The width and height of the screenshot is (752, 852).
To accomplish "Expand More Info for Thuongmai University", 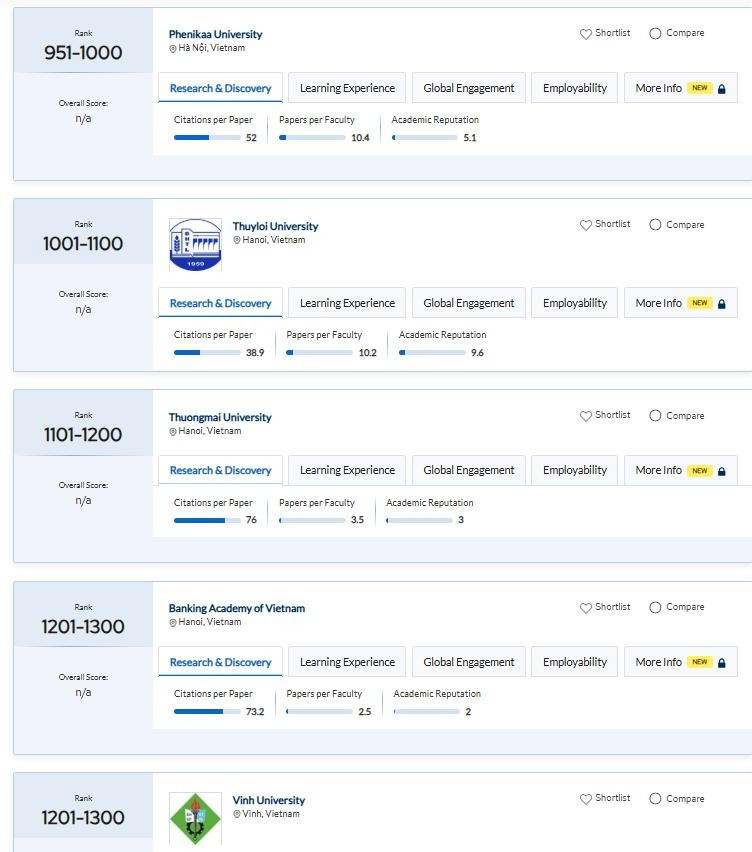I will point(680,470).
